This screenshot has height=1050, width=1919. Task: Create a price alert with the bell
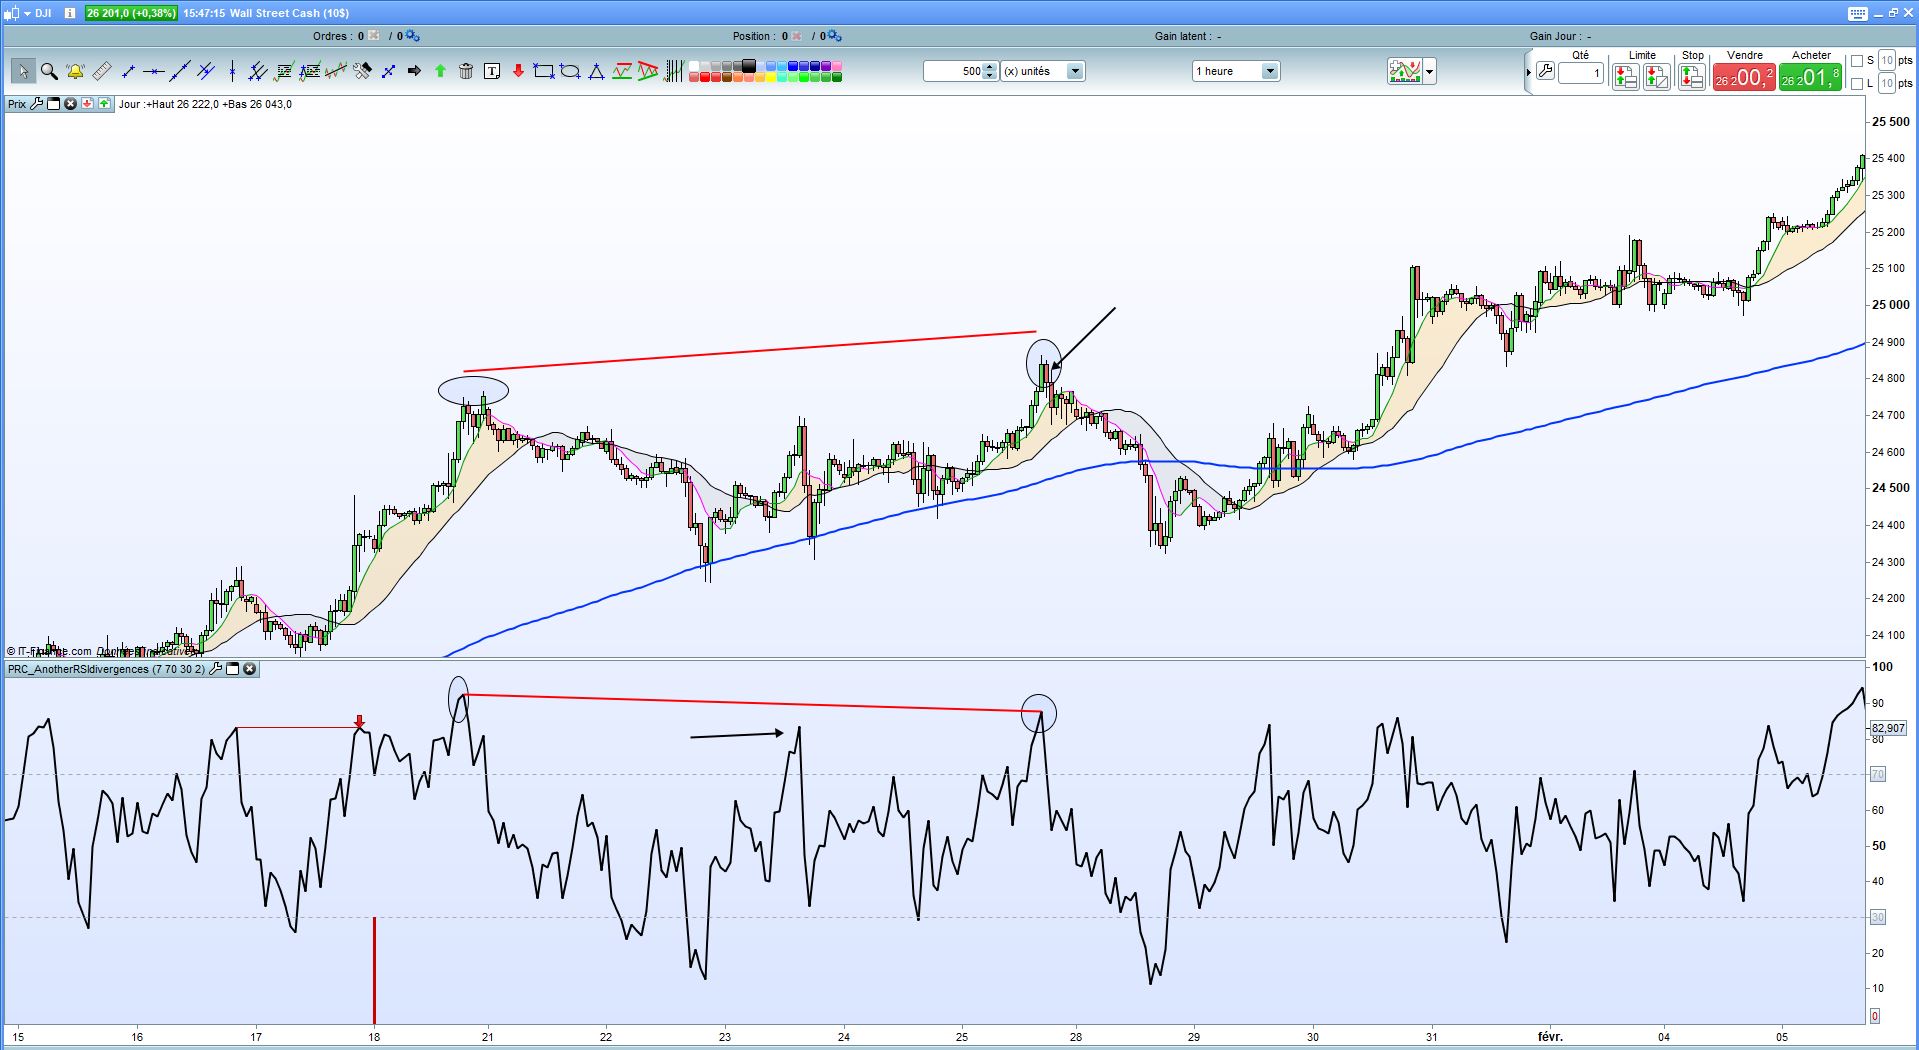75,71
